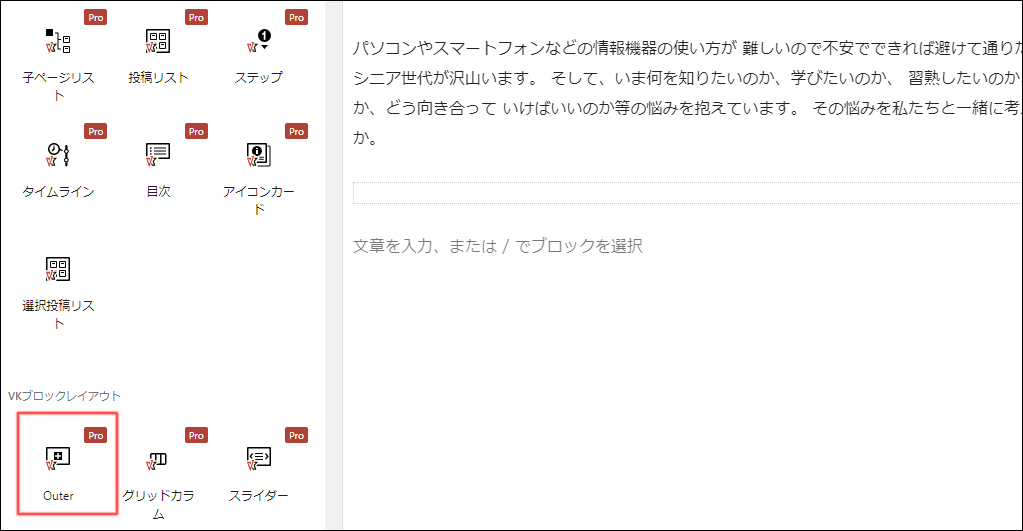
Task: Click the Pro badge above タイムライン
Action: 96,132
